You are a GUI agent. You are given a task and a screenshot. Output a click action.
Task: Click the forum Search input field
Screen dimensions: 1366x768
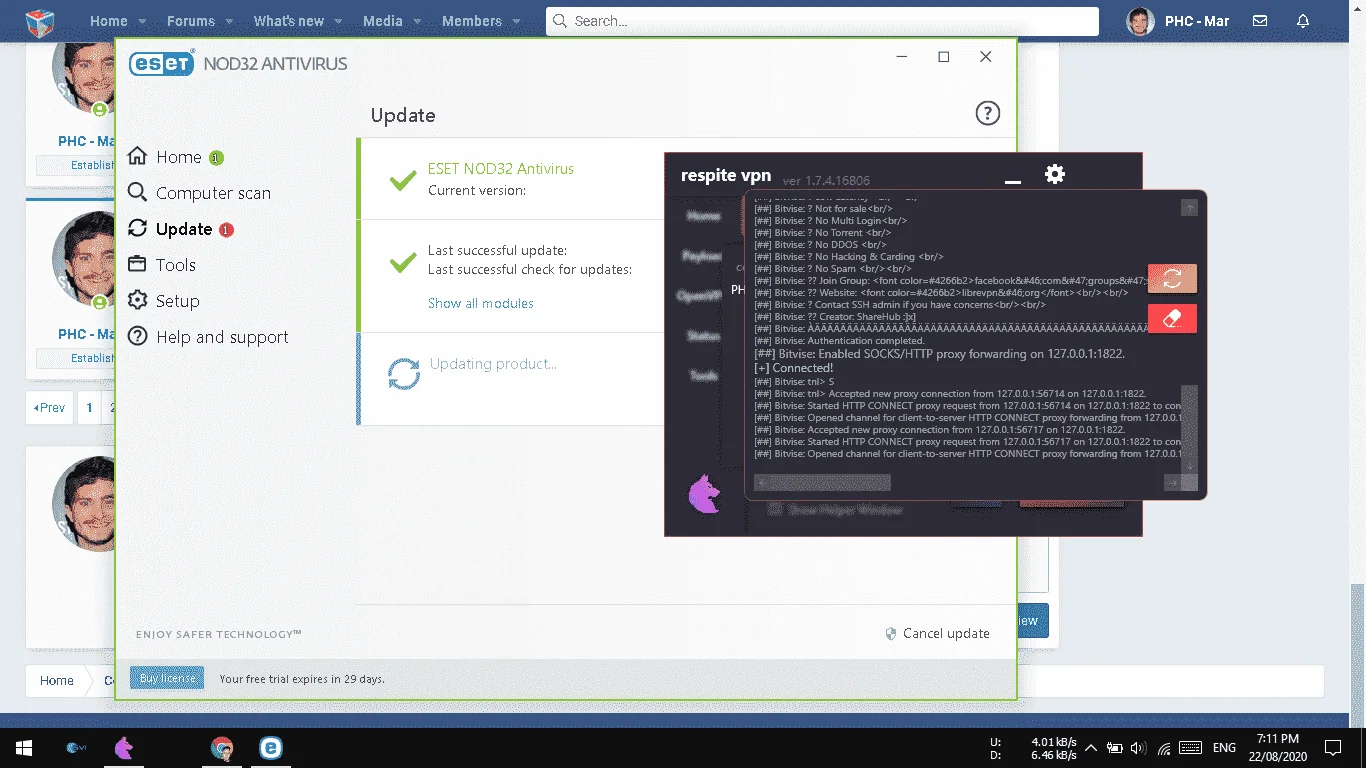click(822, 21)
